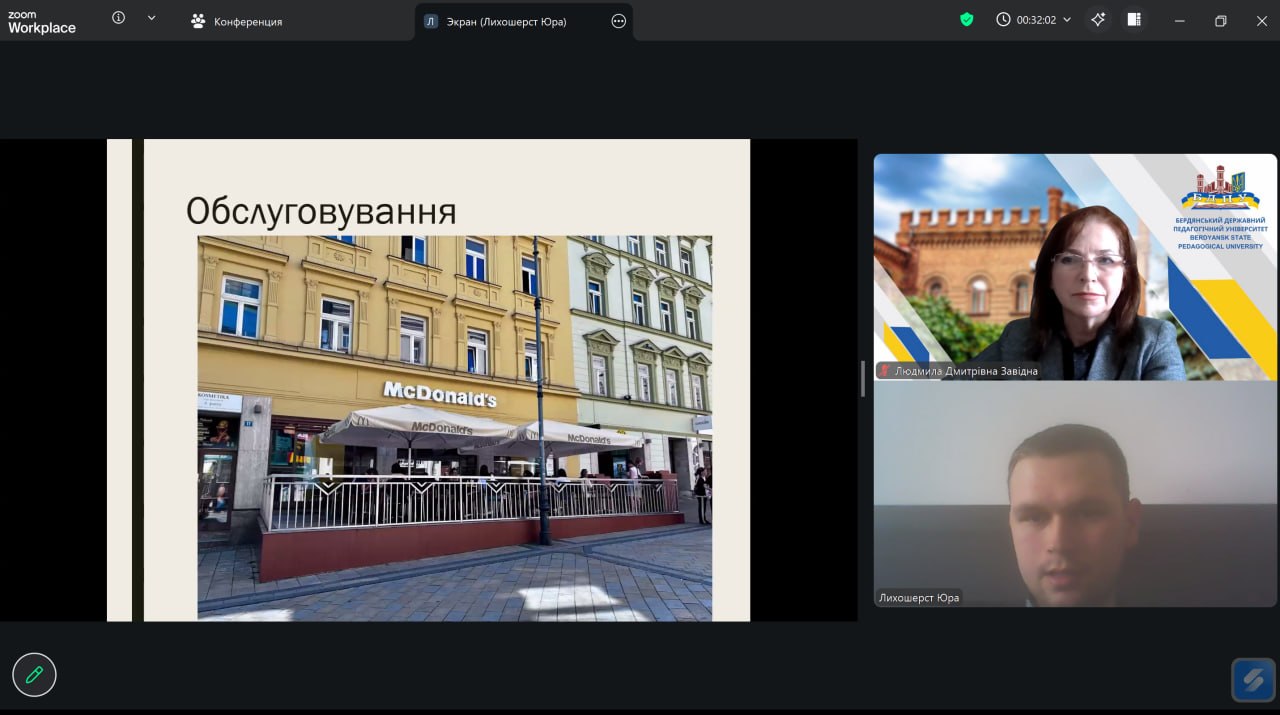Click the muted microphone icon on Людмила's tile
The image size is (1280, 715).
885,371
